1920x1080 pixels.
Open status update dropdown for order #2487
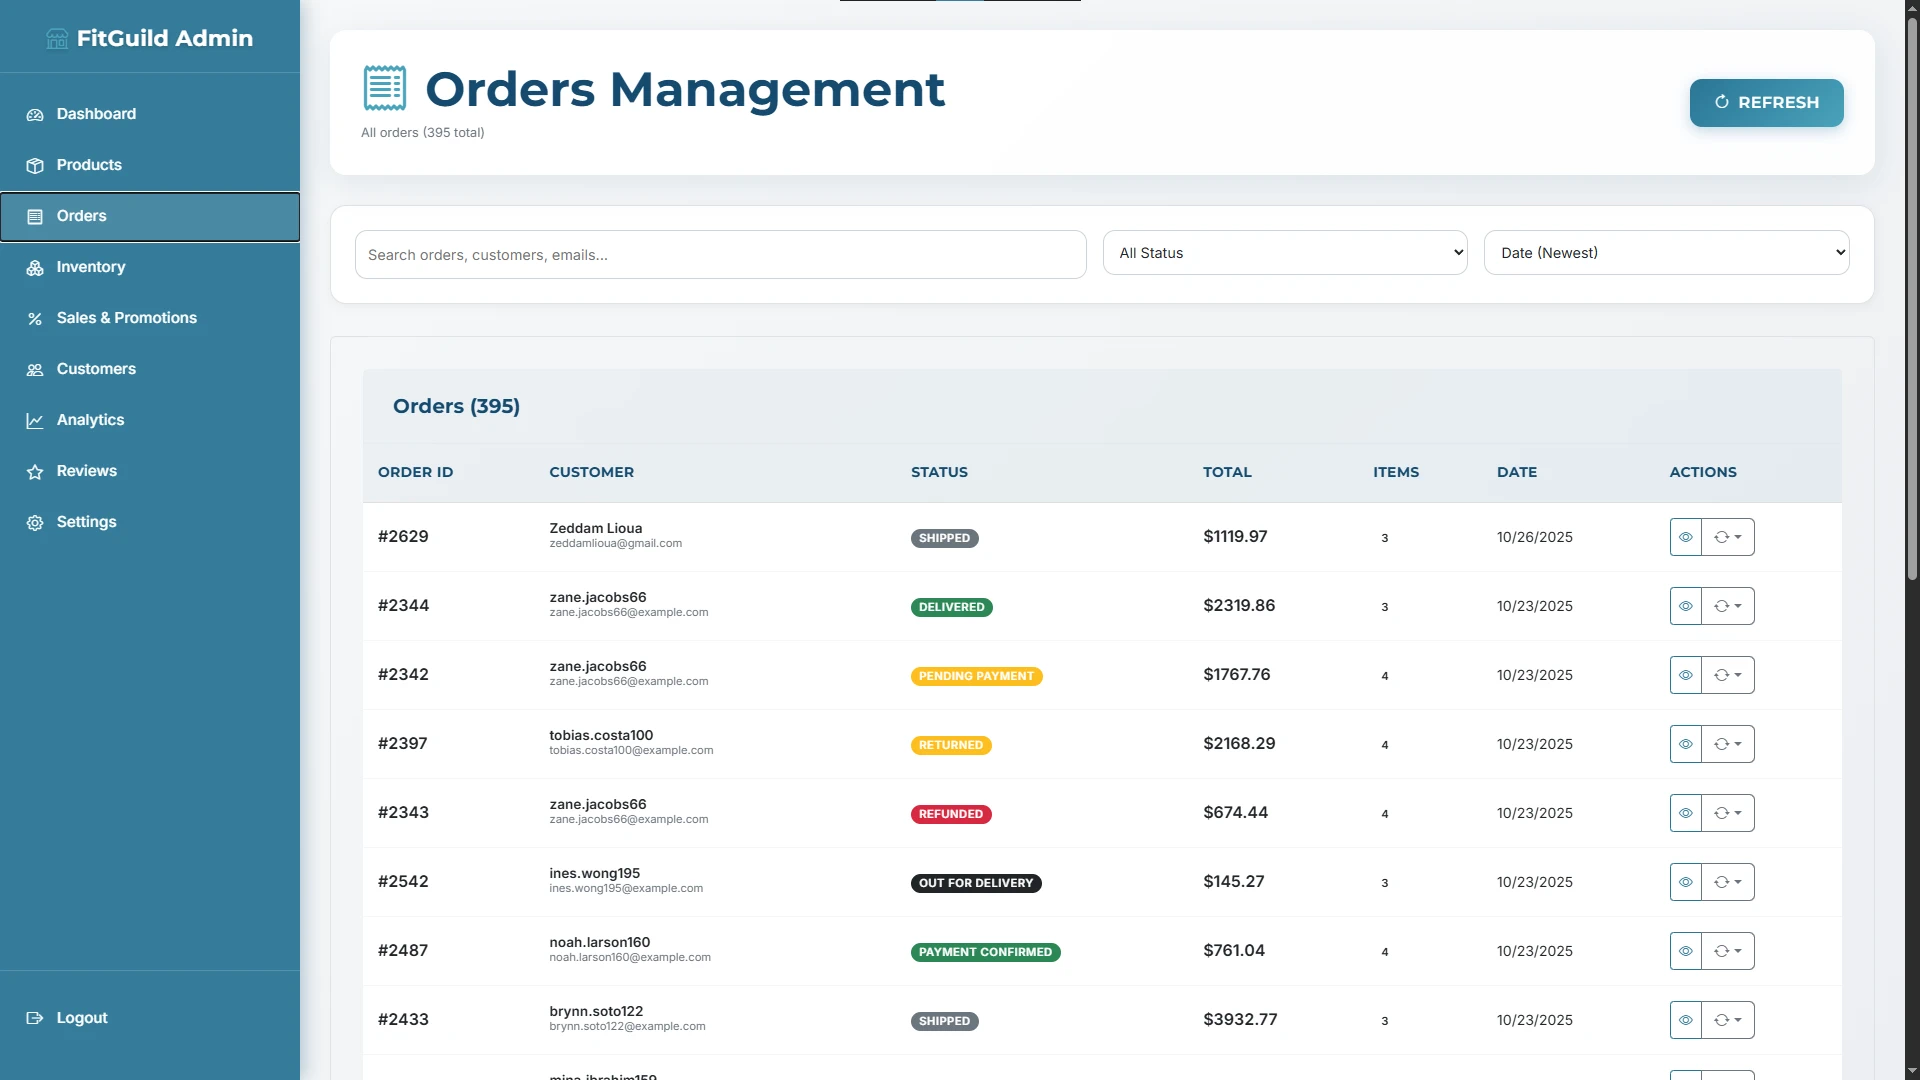(1728, 951)
